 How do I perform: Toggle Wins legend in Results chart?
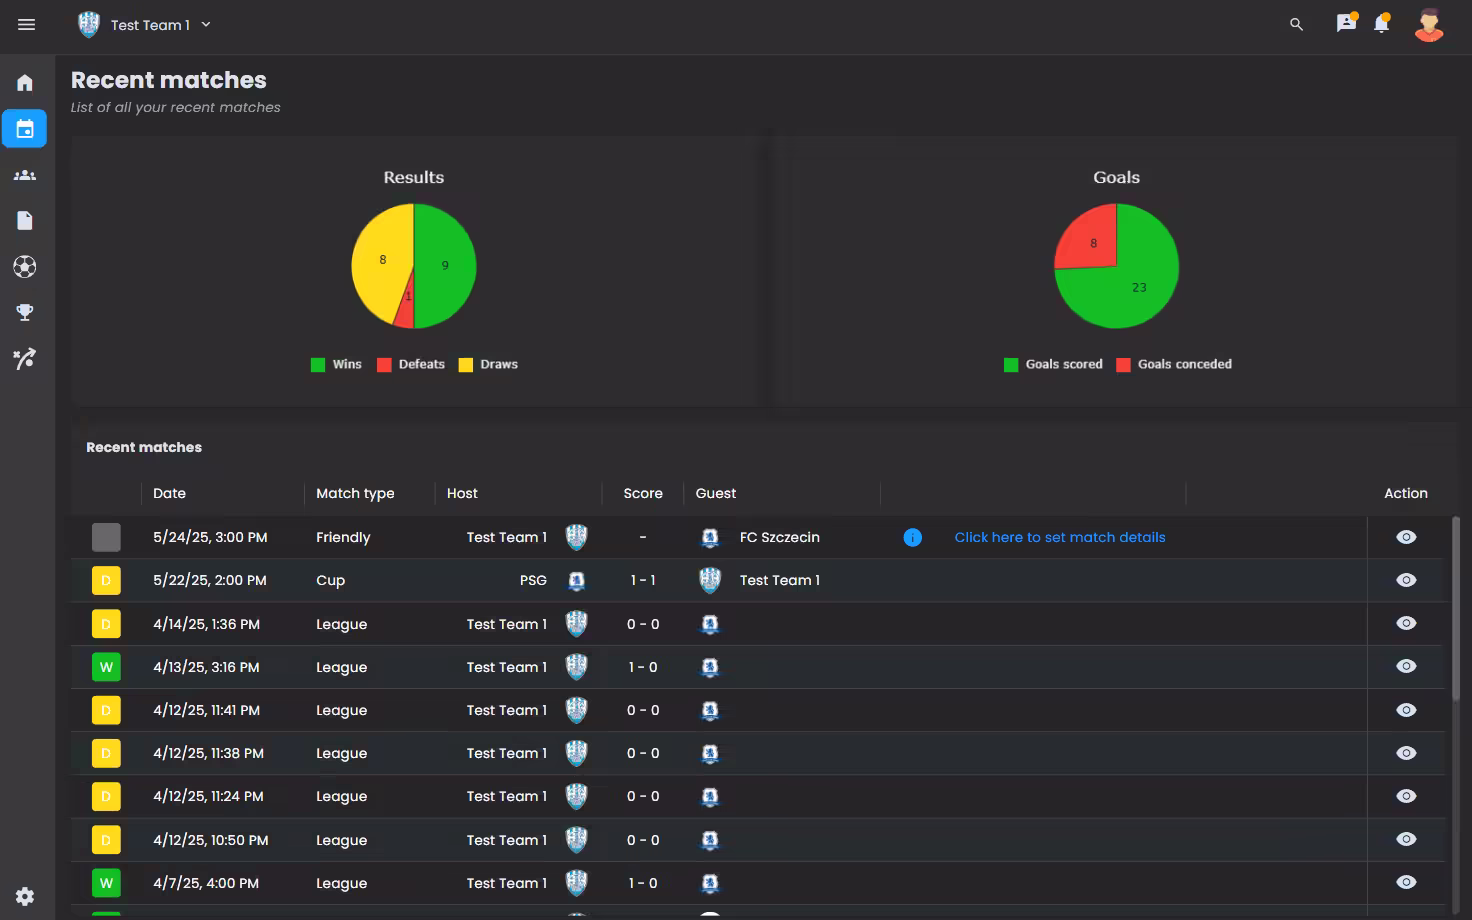pyautogui.click(x=337, y=365)
